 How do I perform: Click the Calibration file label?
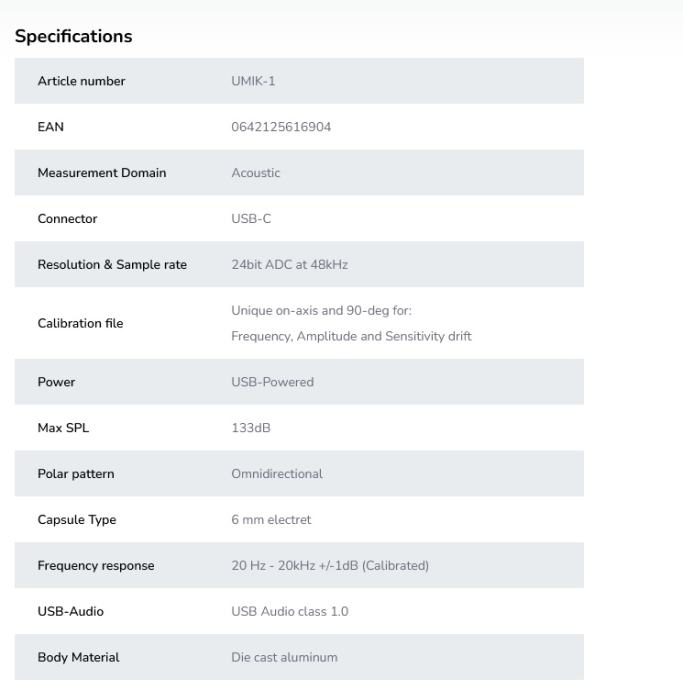coord(80,323)
